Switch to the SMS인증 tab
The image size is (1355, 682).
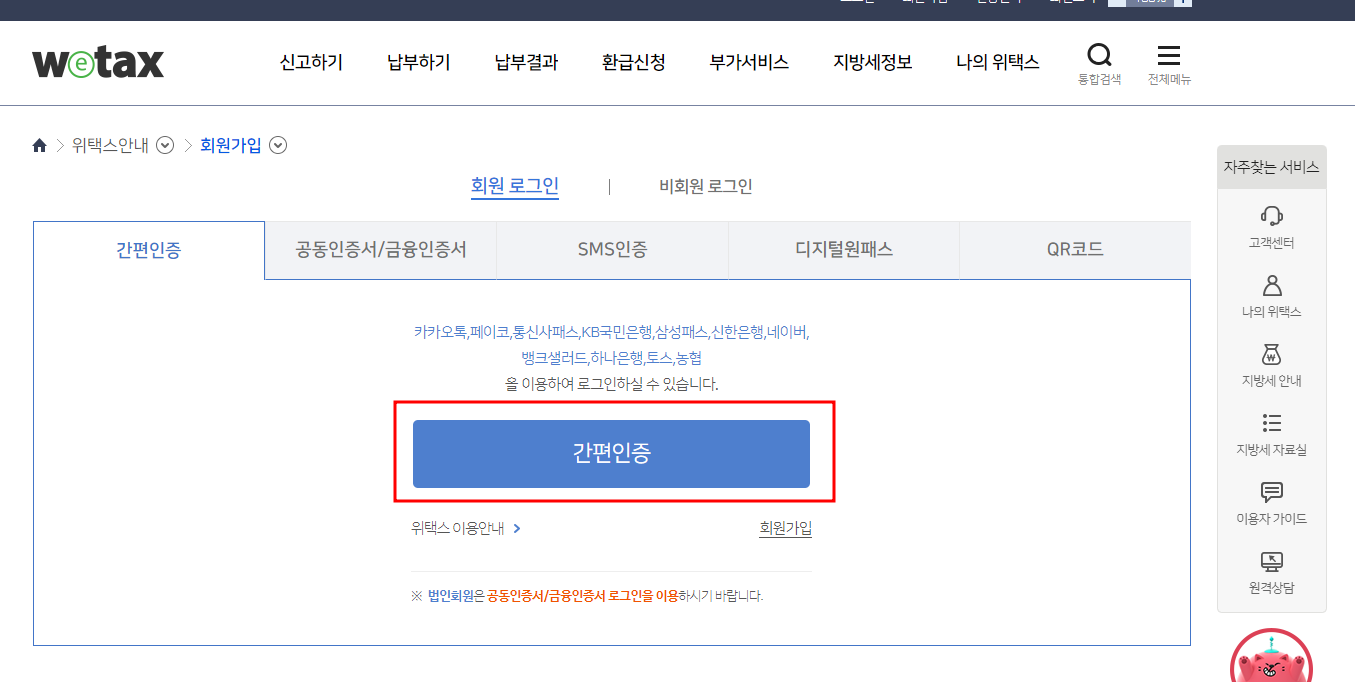[612, 249]
